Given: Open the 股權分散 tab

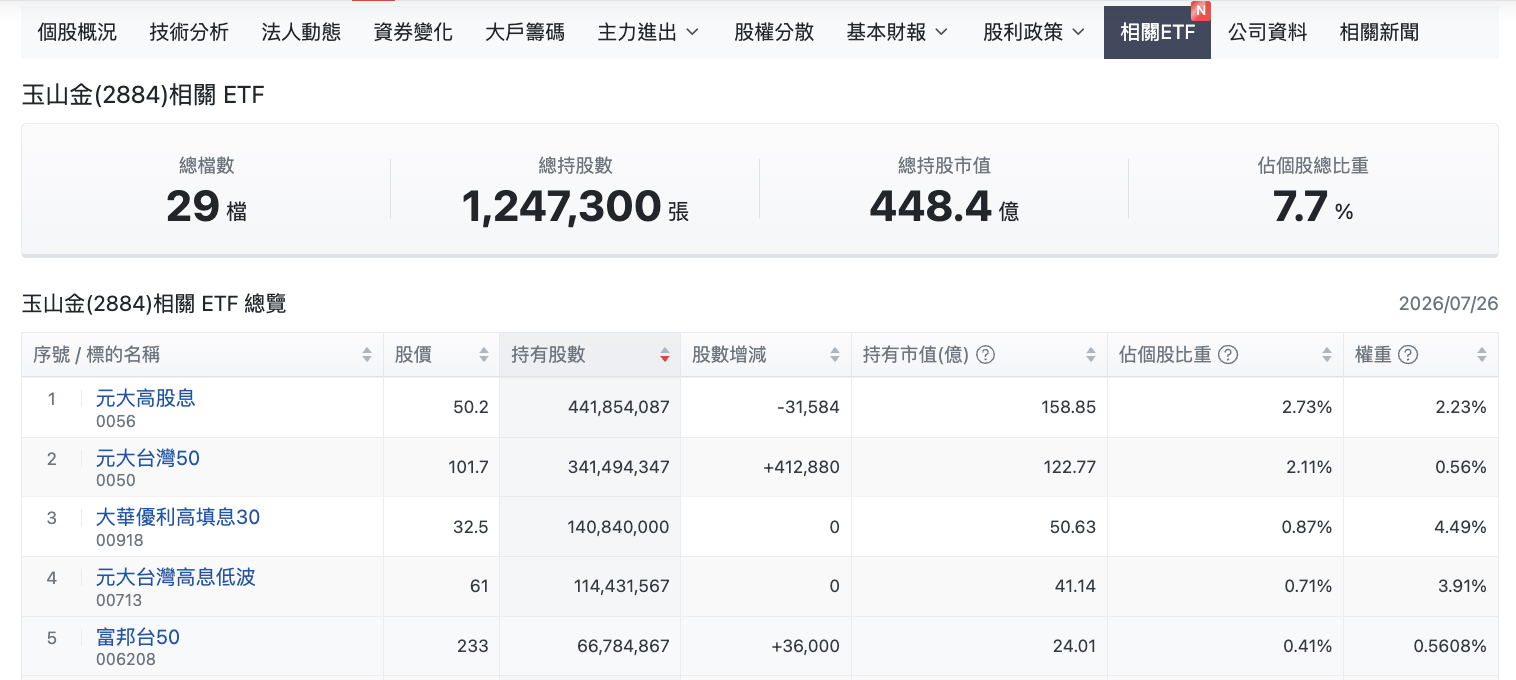Looking at the screenshot, I should [x=774, y=32].
